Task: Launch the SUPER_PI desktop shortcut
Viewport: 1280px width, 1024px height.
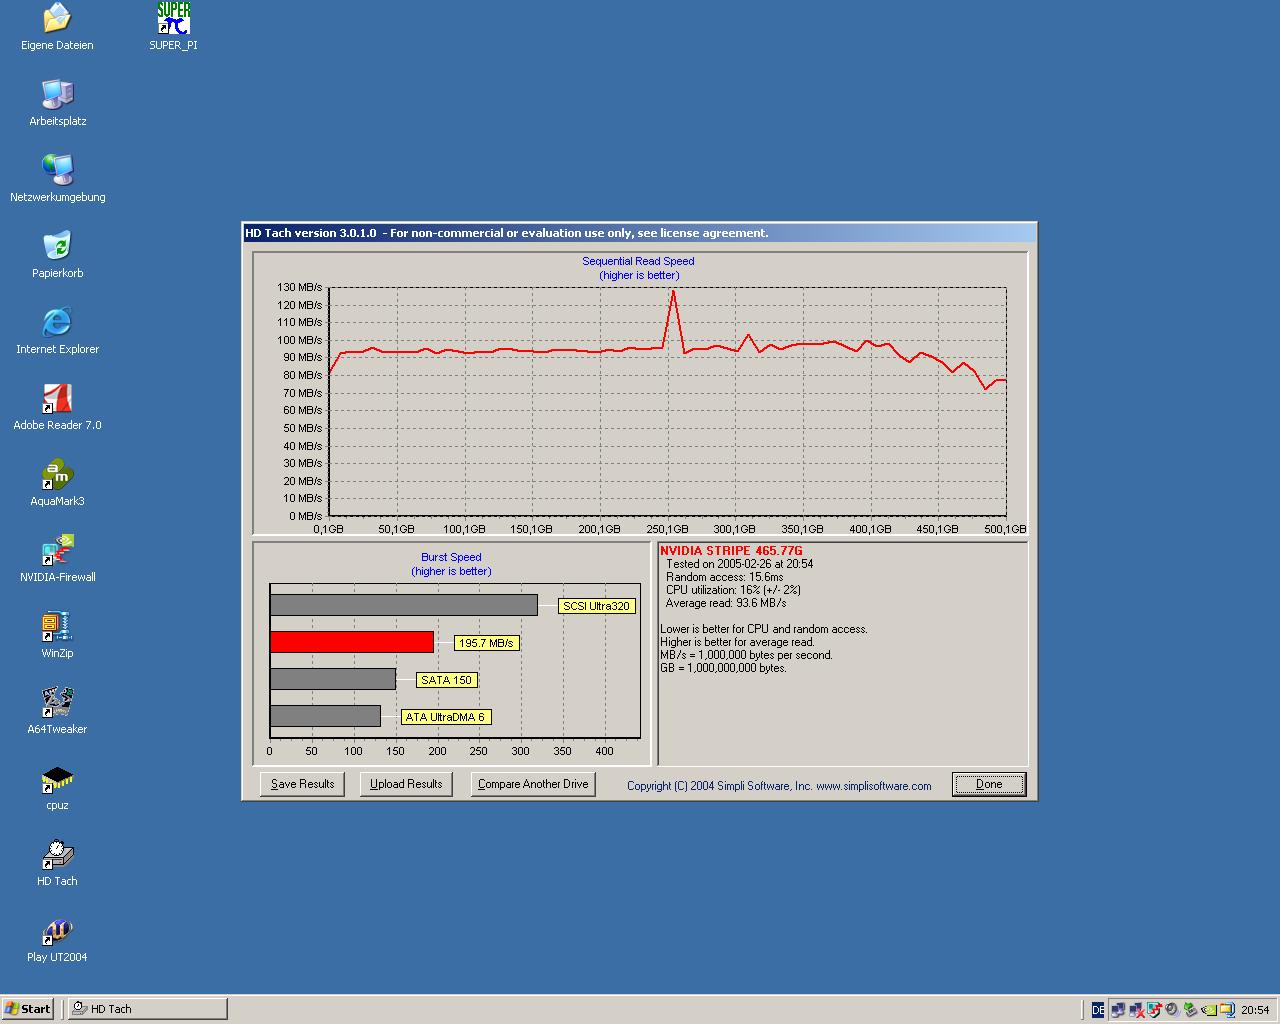Action: [173, 27]
